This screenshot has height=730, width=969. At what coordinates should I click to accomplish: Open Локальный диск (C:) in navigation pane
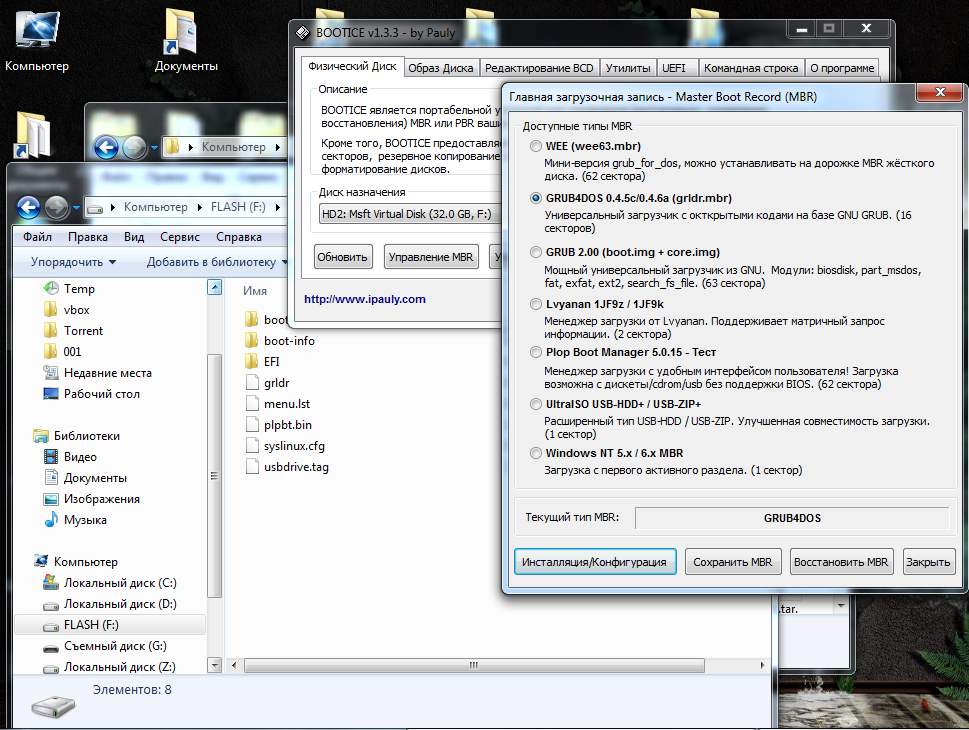click(120, 583)
